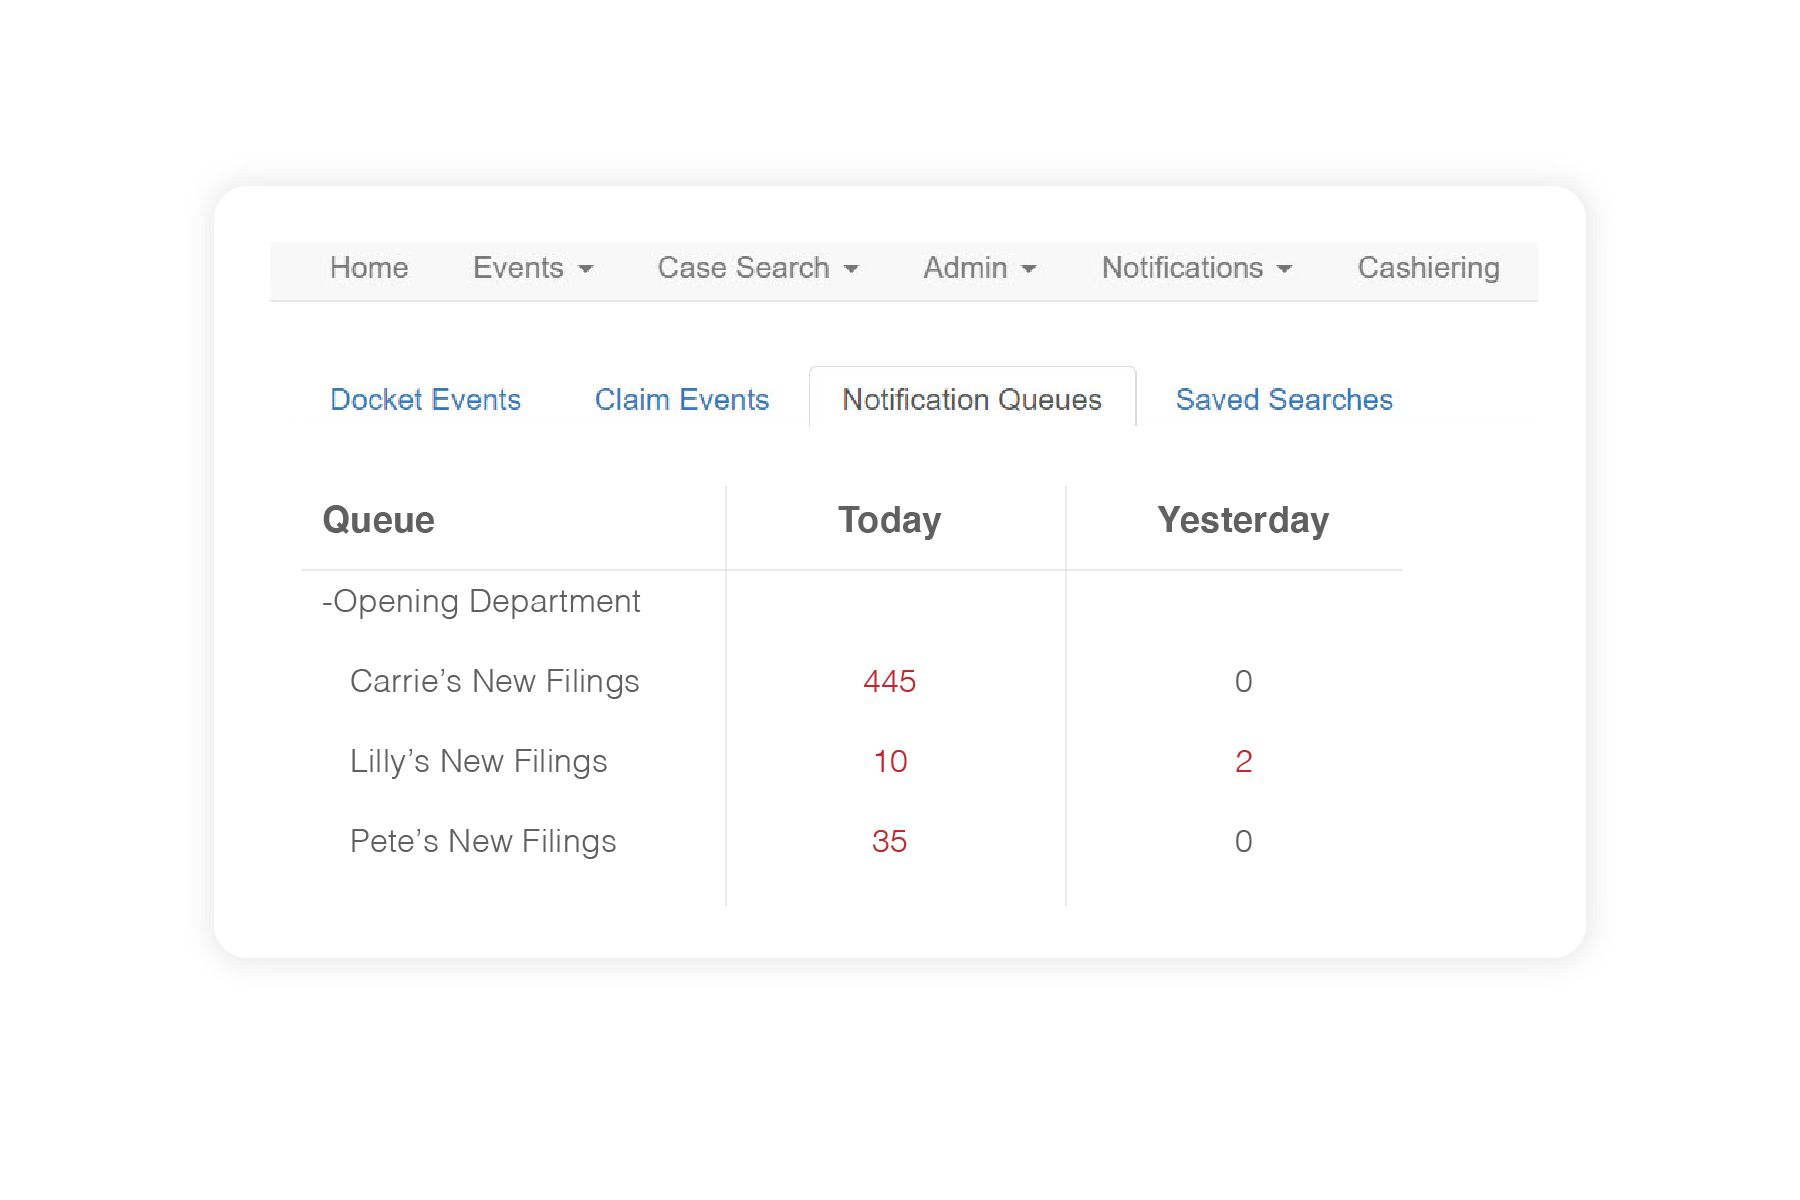The height and width of the screenshot is (1200, 1800).
Task: Open the Cashiering page
Action: pos(1428,268)
